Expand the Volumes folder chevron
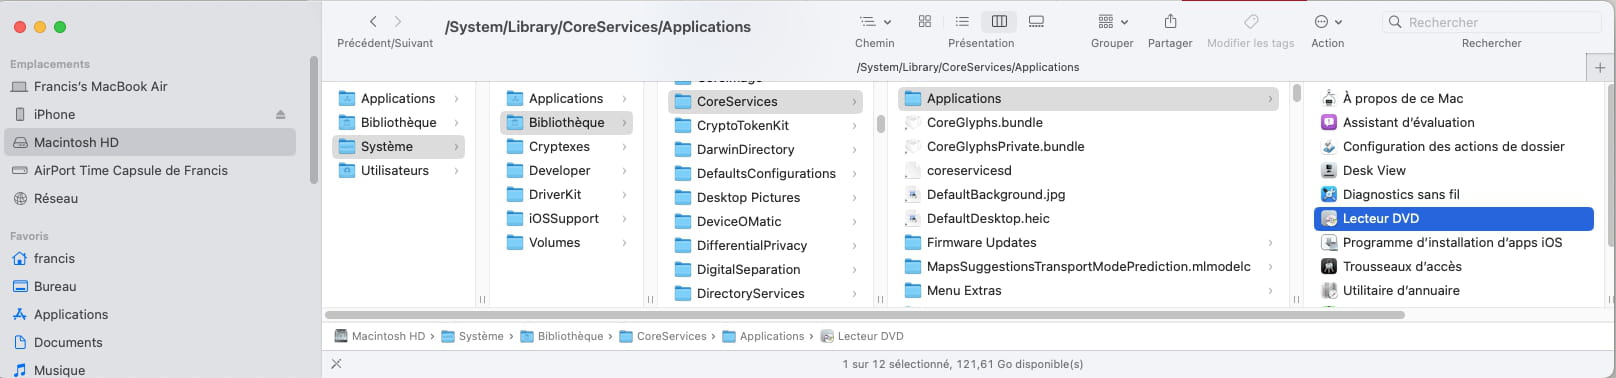The width and height of the screenshot is (1616, 378). (625, 242)
